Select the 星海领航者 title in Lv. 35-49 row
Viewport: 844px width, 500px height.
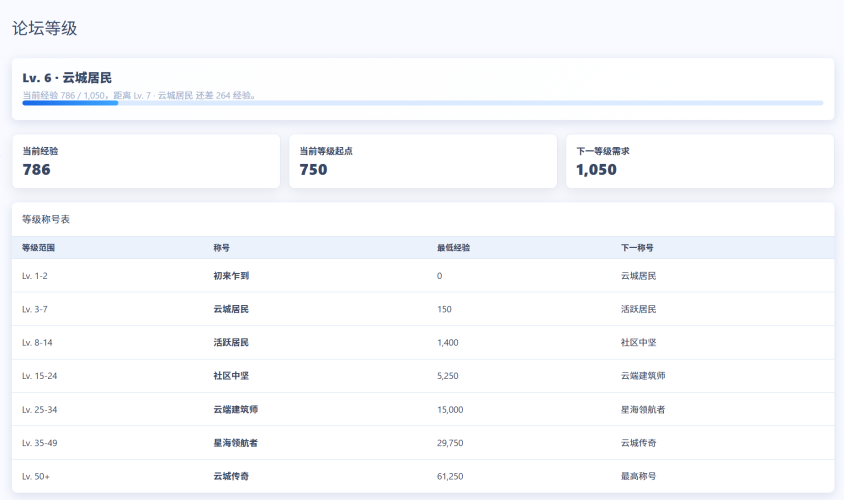[x=235, y=443]
